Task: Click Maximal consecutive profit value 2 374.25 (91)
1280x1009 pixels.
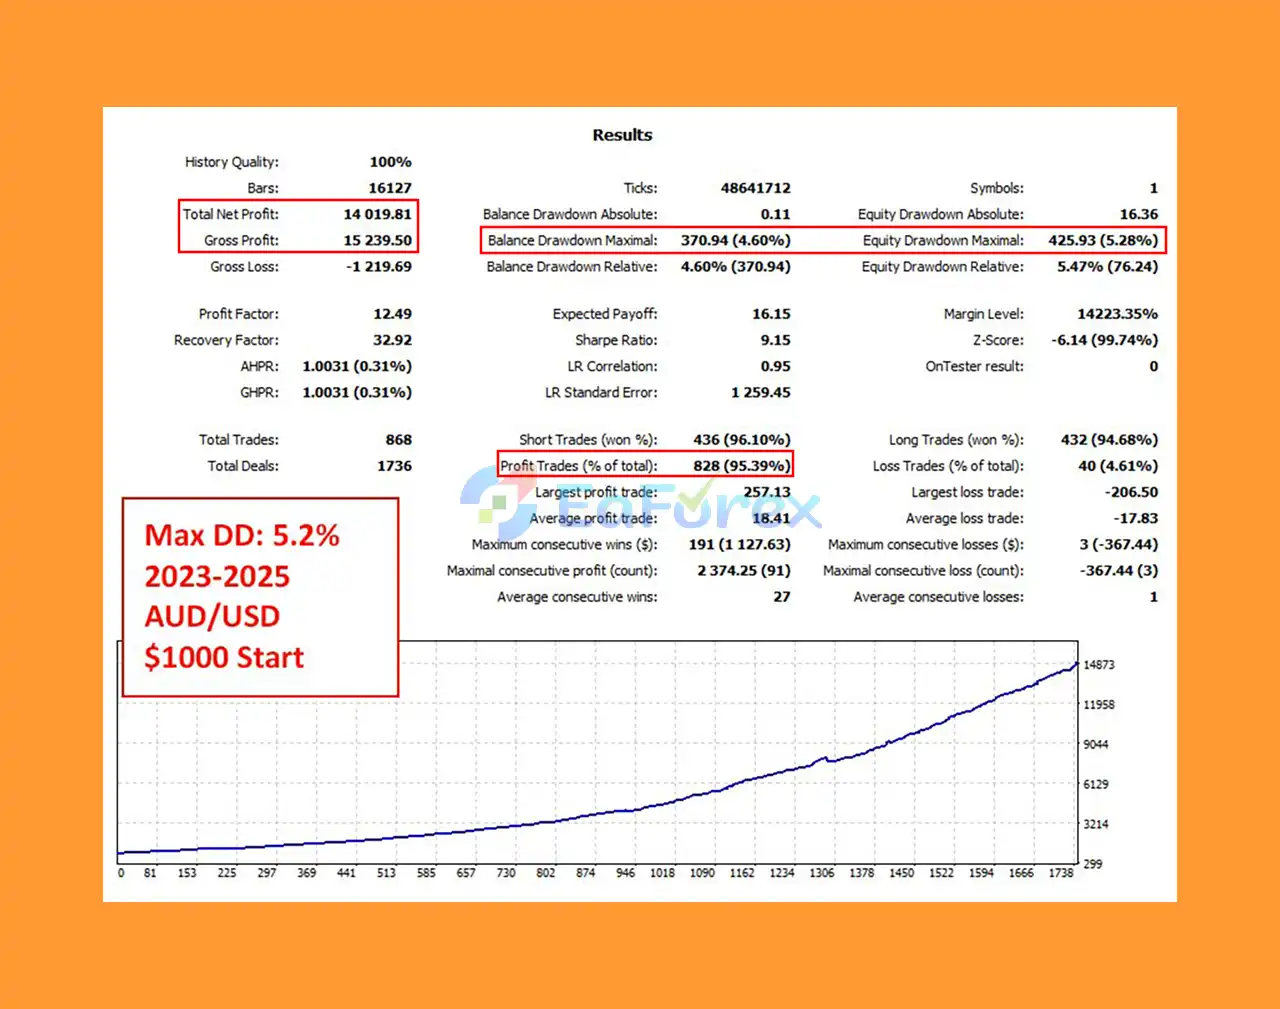Action: pos(743,571)
